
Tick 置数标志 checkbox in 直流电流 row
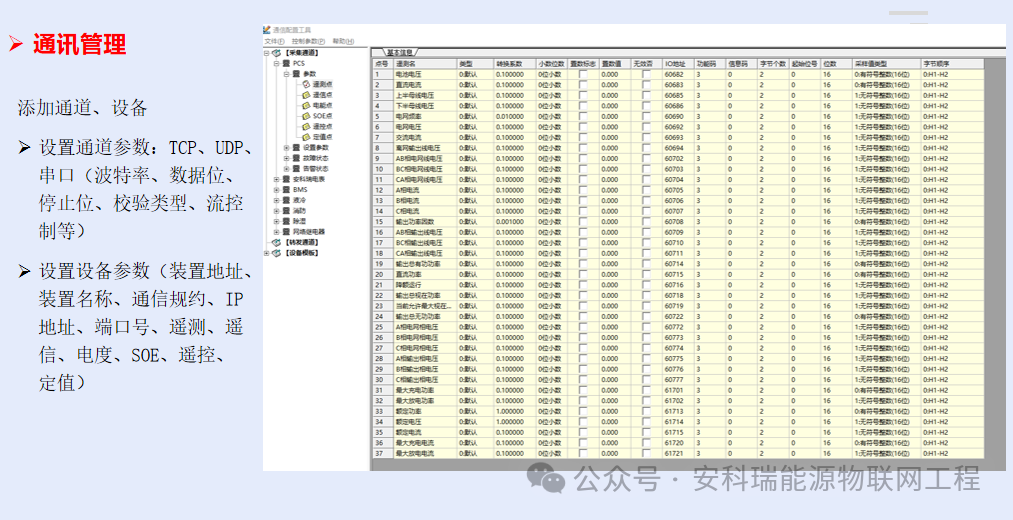[x=583, y=85]
